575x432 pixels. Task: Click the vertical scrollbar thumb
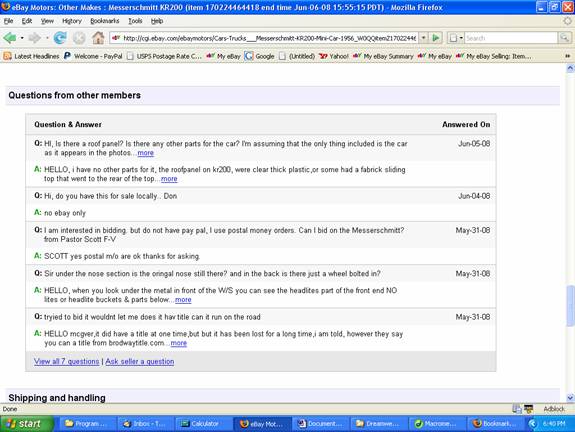[x=570, y=305]
